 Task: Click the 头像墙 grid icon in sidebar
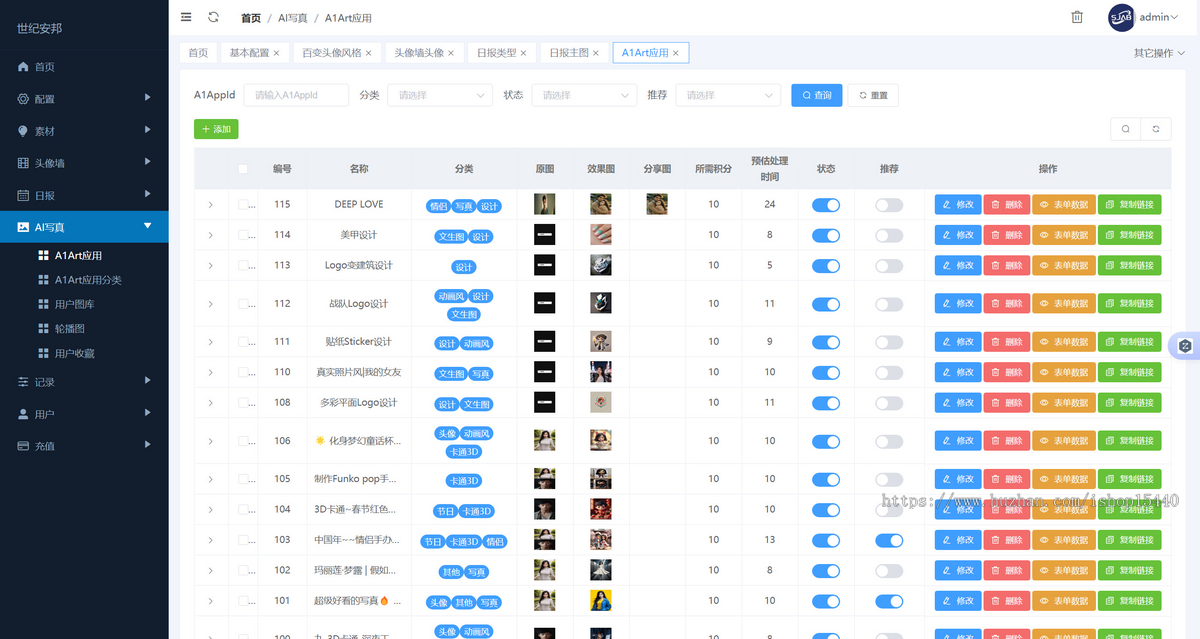(23, 163)
